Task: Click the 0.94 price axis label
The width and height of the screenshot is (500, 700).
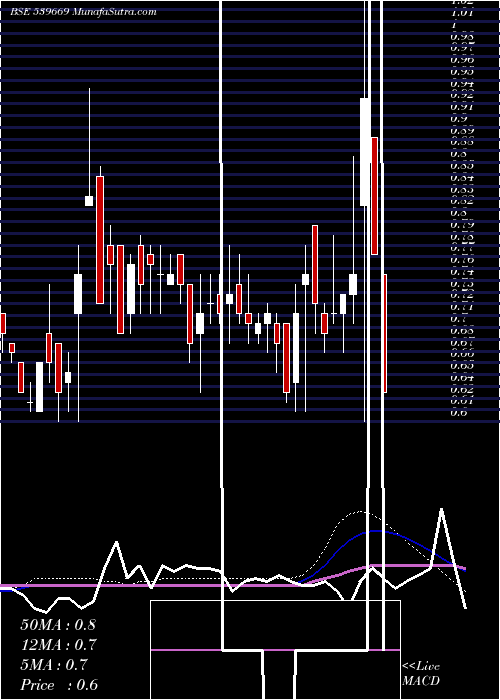Action: (x=462, y=83)
